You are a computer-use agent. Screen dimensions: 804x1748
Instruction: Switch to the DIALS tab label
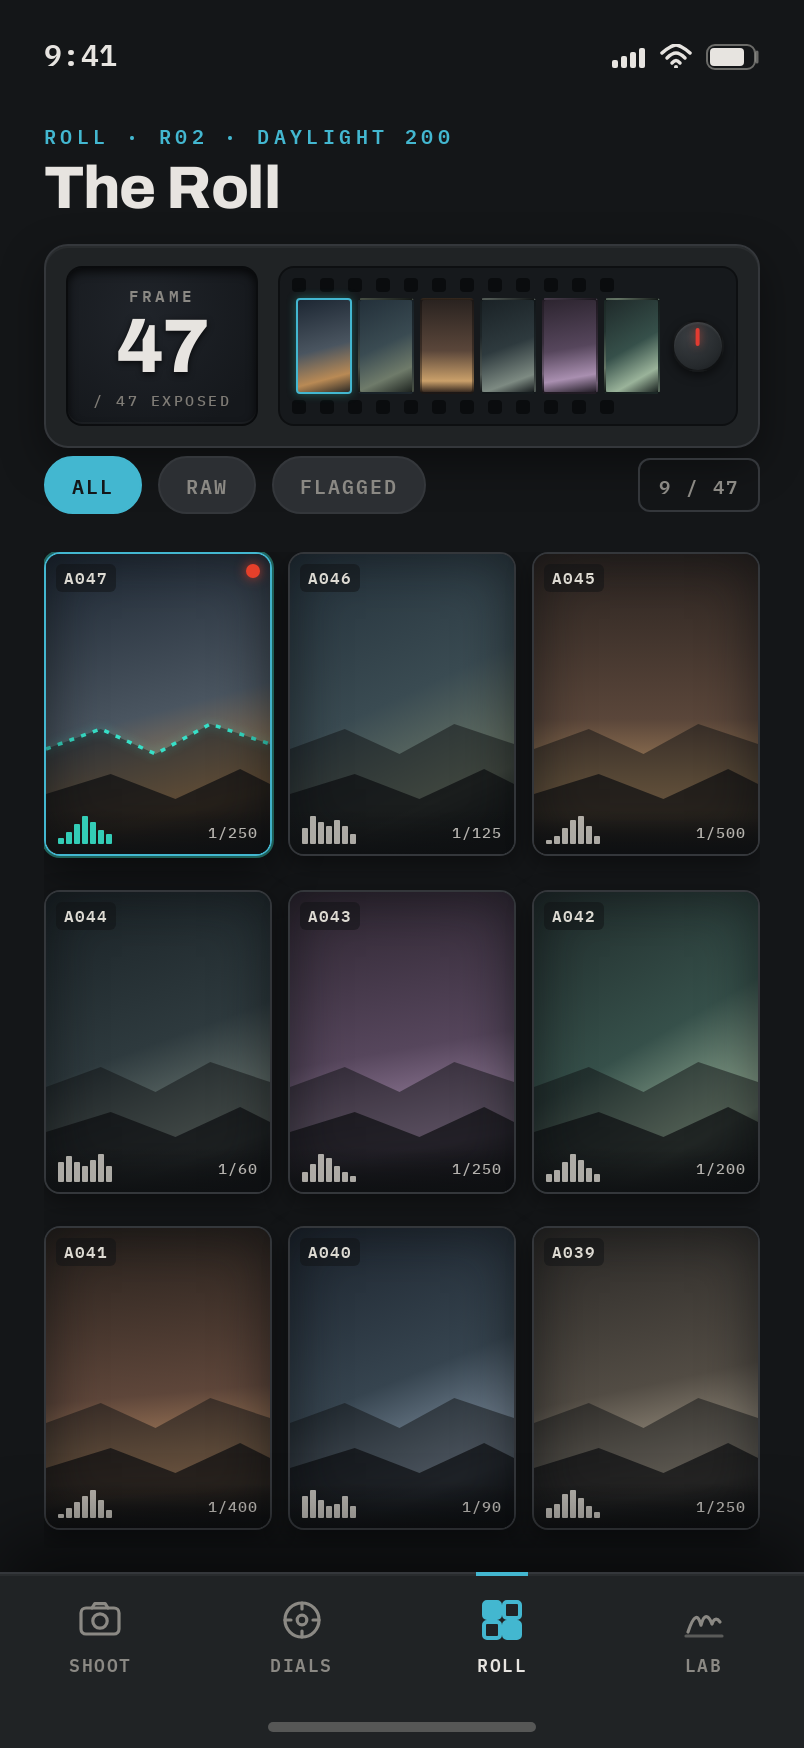point(301,1666)
